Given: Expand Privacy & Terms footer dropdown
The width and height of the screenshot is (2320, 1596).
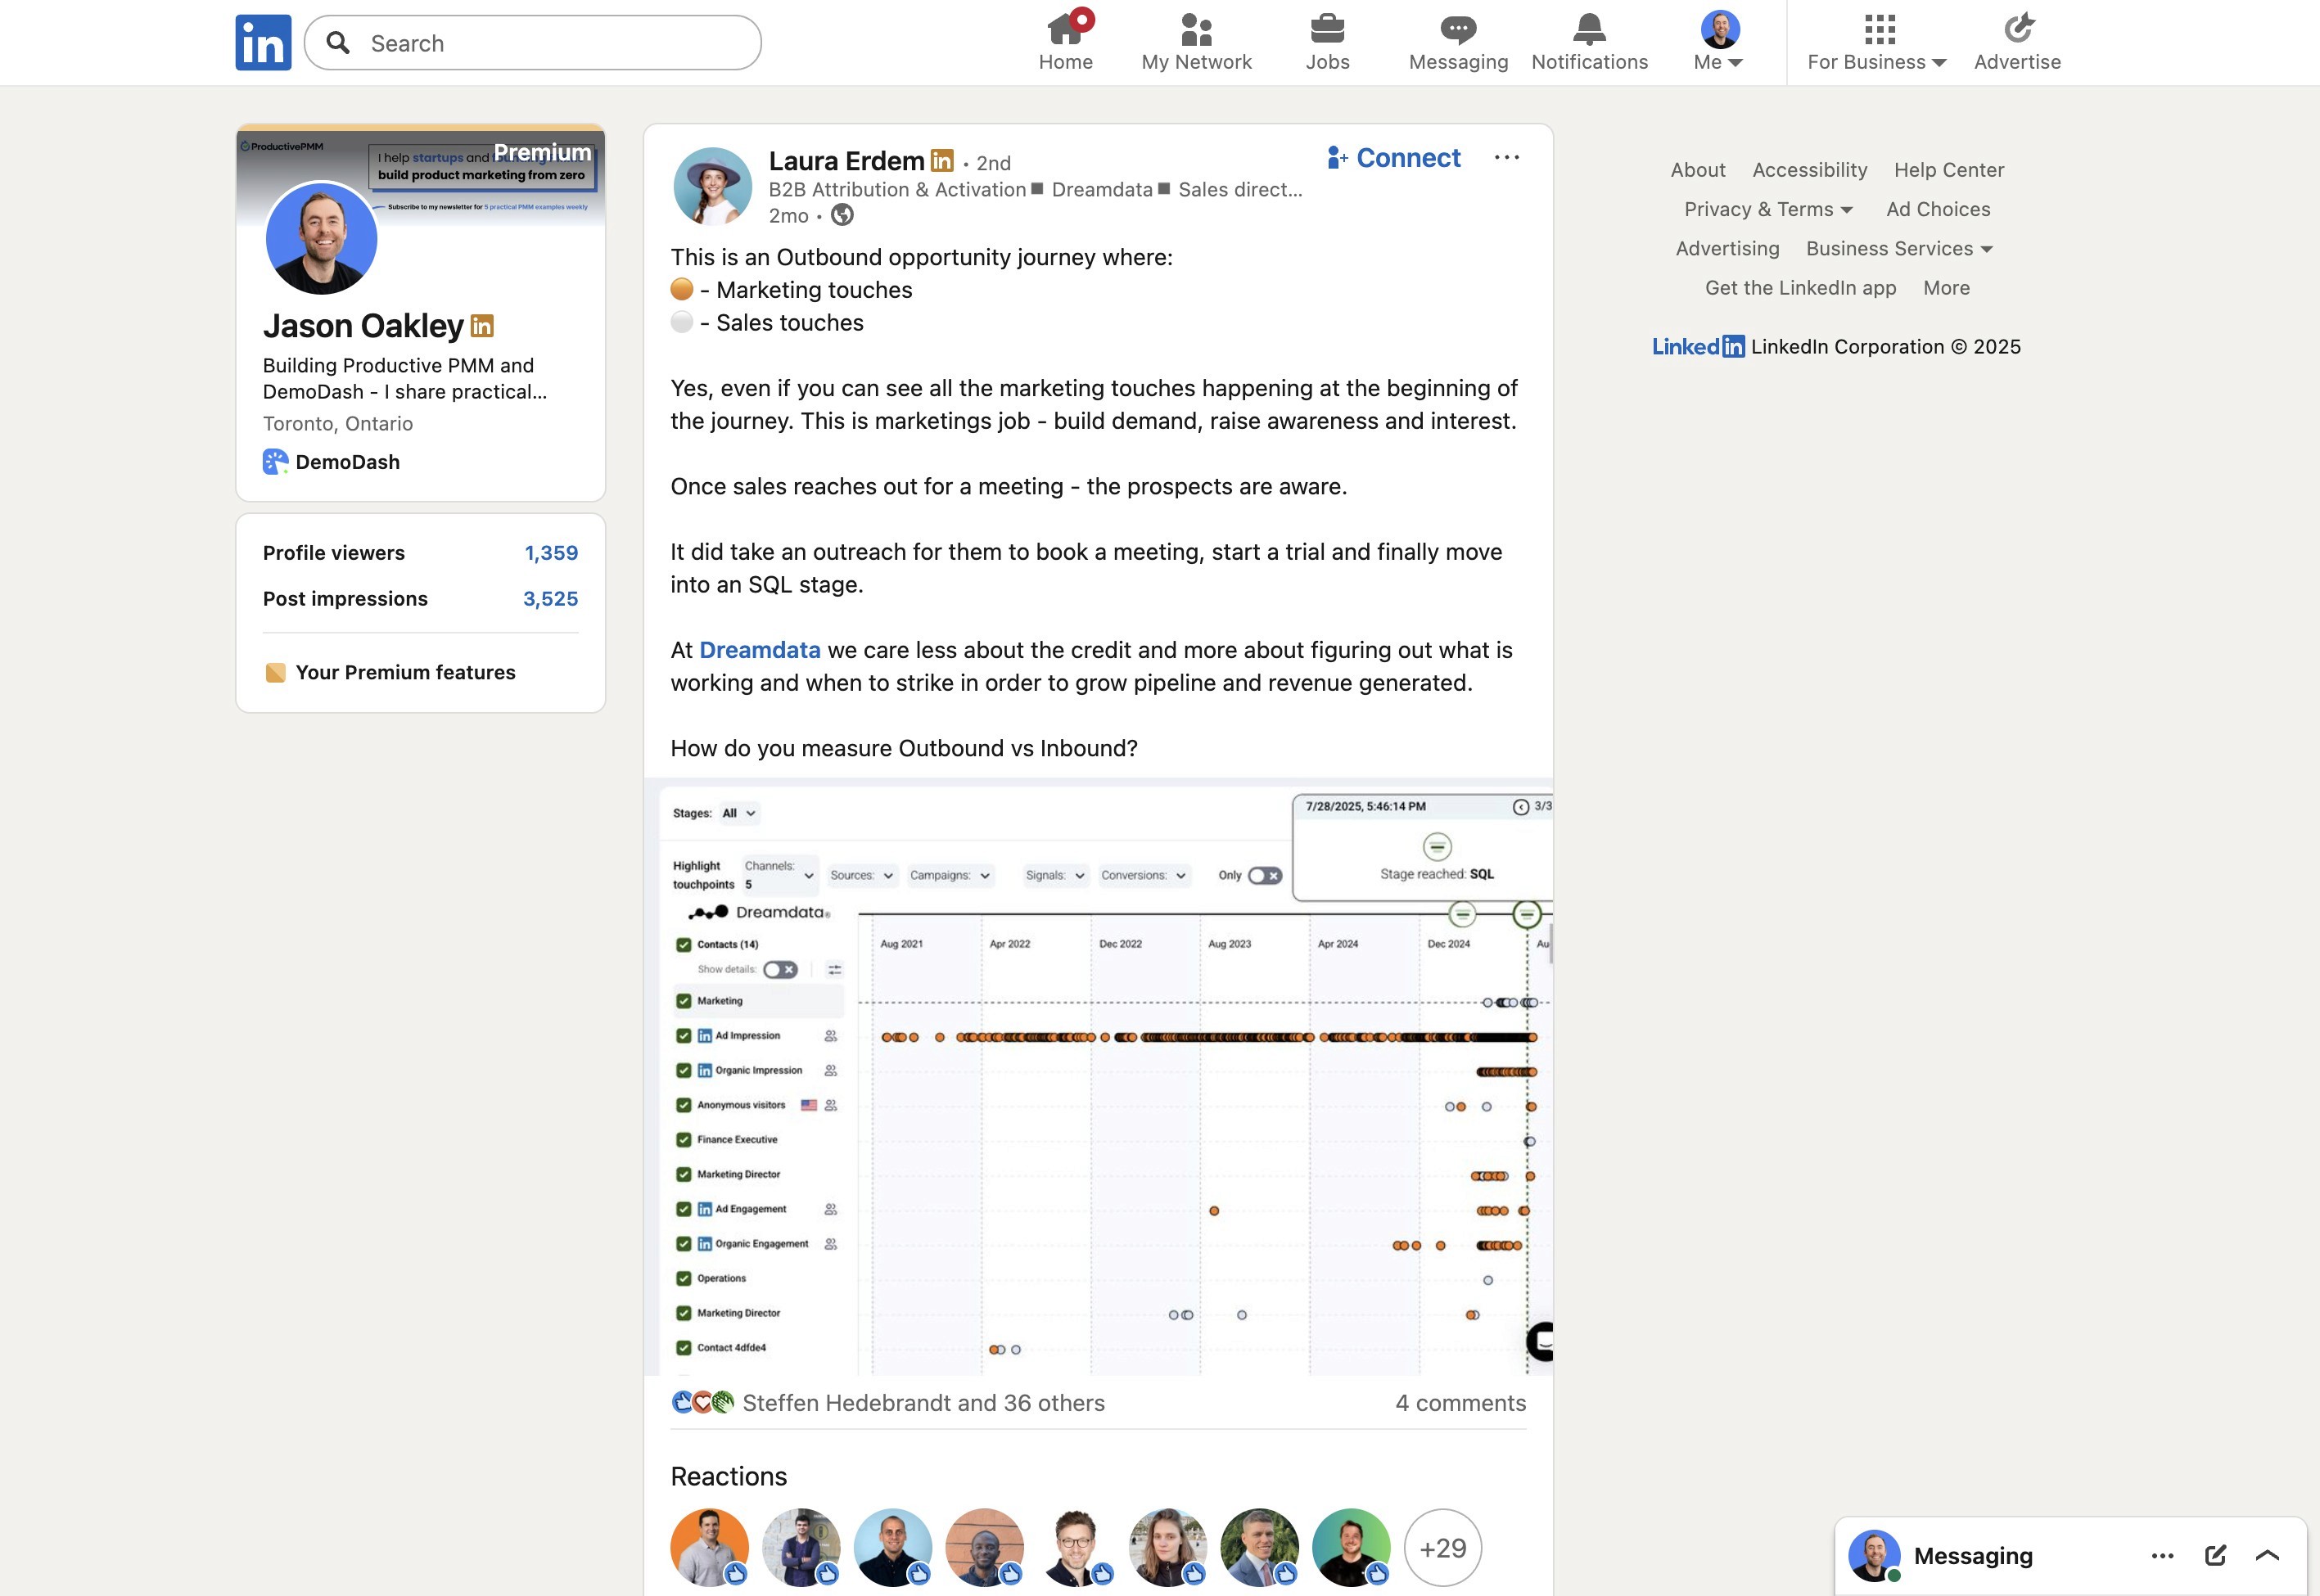Looking at the screenshot, I should point(1768,209).
